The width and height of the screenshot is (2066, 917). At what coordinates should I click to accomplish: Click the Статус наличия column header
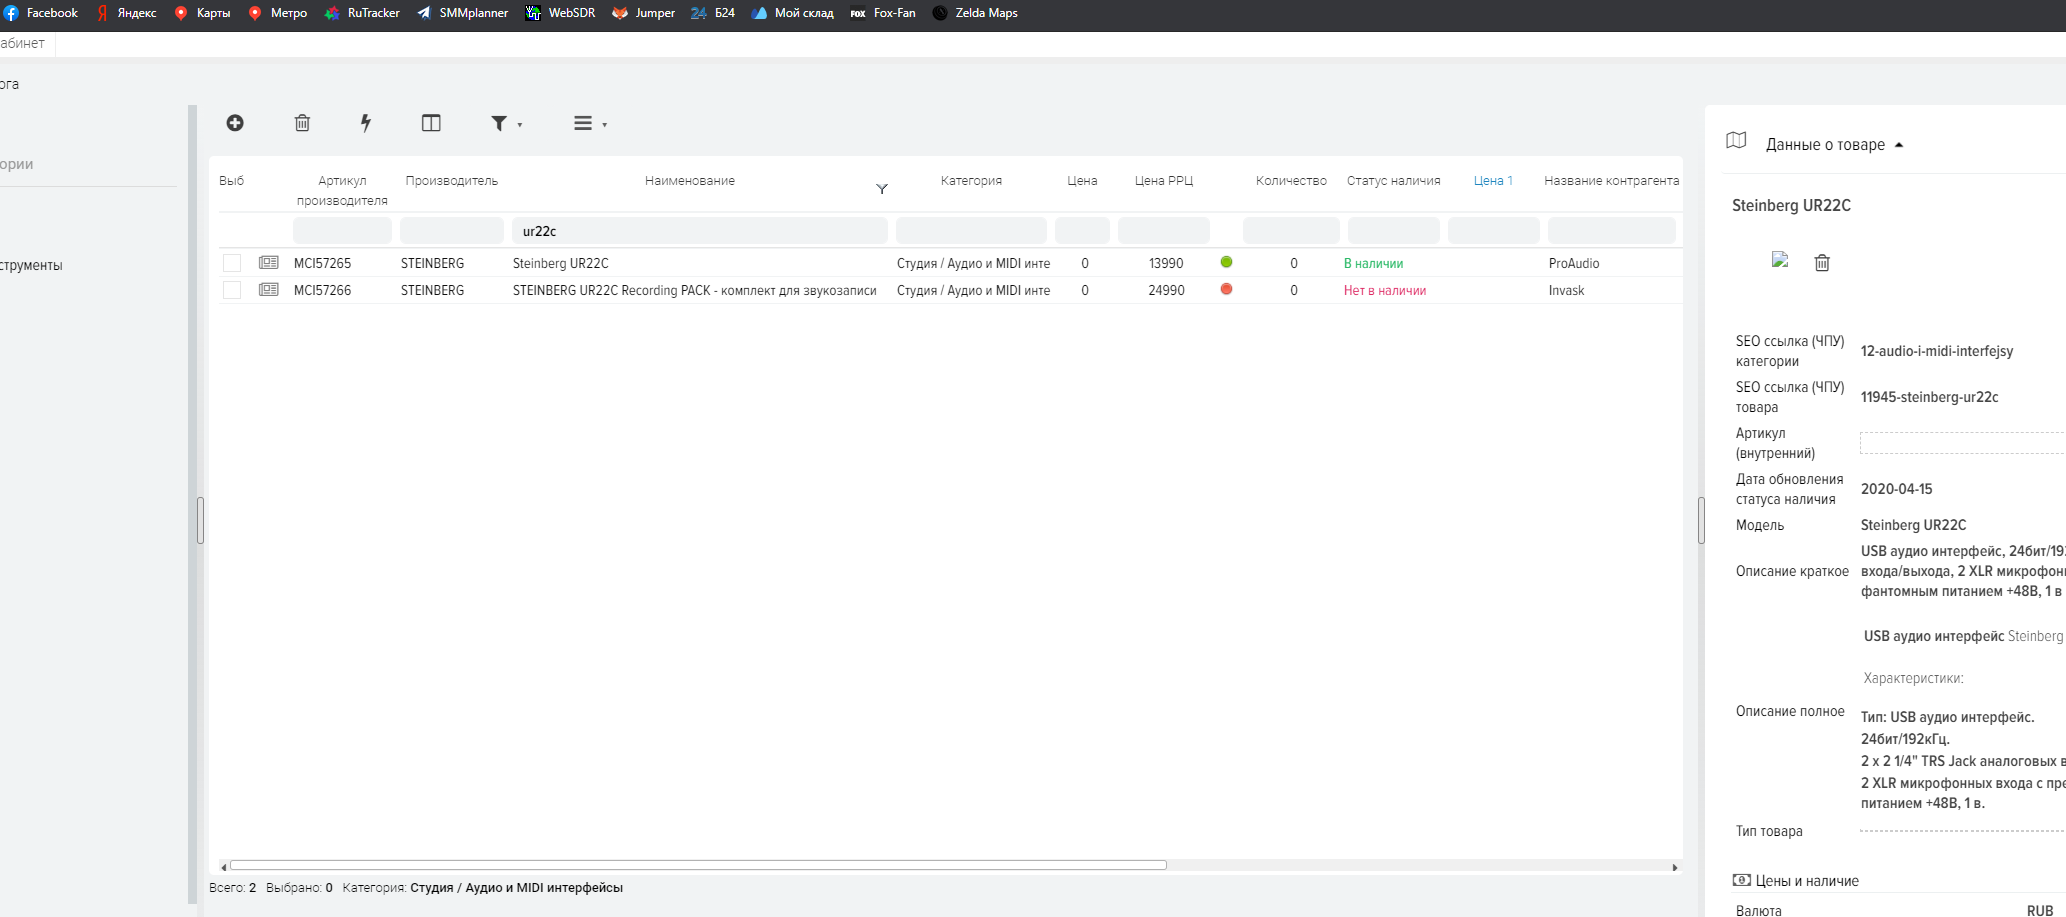(1394, 181)
